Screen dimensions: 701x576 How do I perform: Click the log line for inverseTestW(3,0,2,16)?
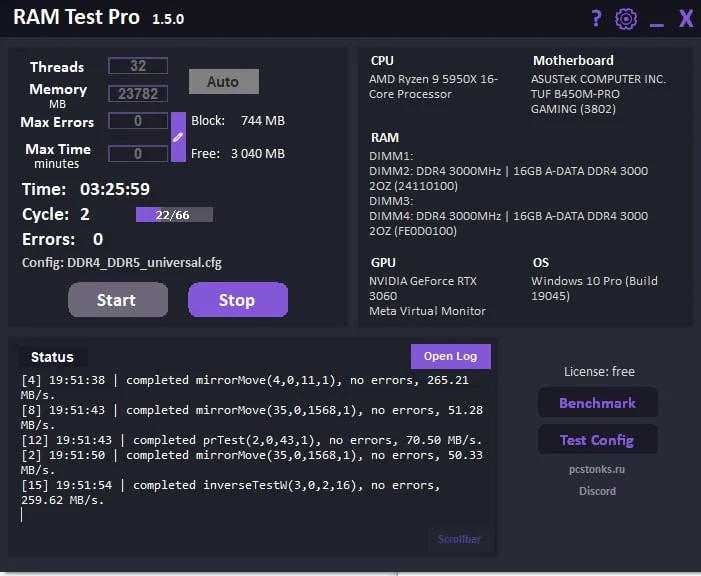231,492
